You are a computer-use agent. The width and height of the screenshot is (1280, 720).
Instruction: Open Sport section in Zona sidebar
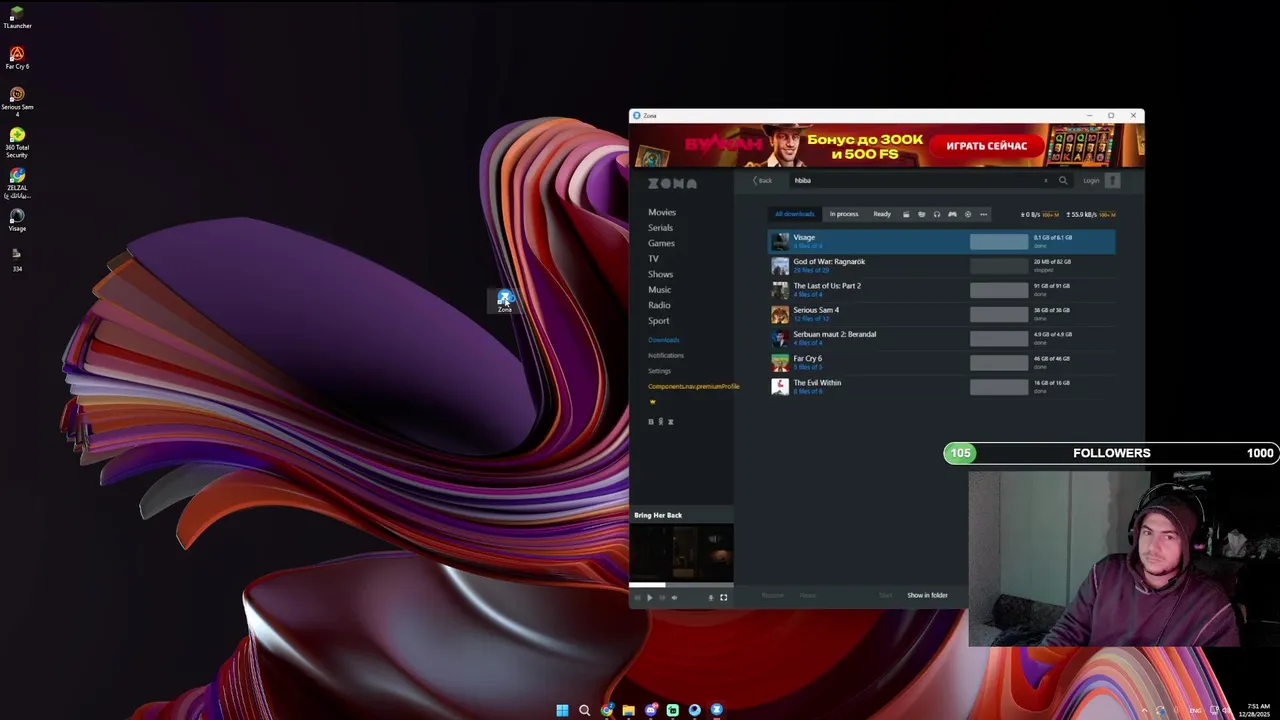pos(658,321)
